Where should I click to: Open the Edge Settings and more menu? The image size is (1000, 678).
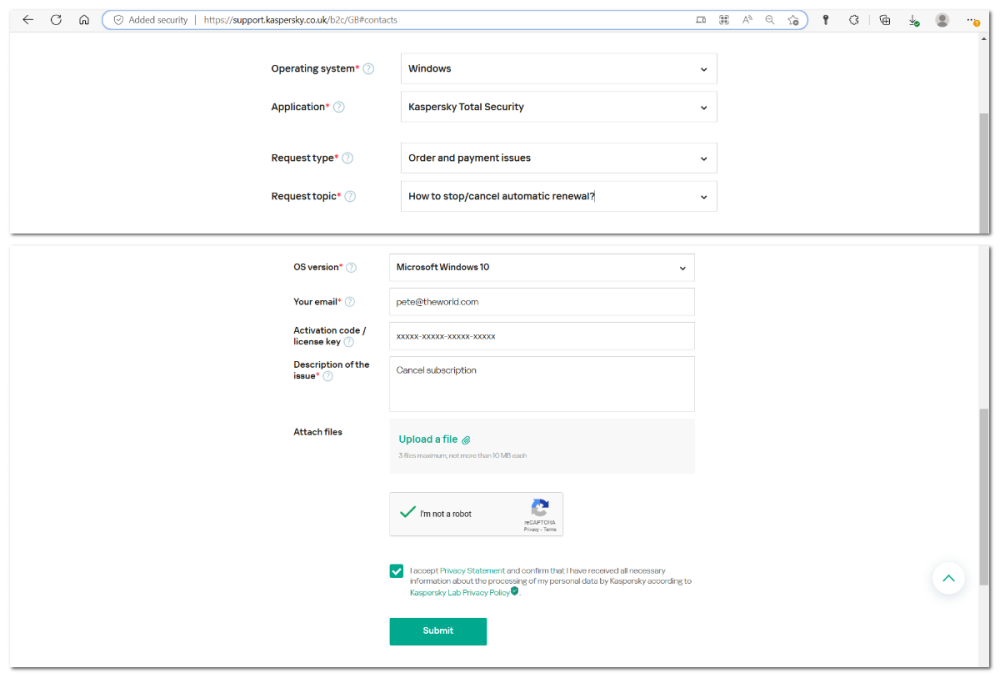coord(972,20)
